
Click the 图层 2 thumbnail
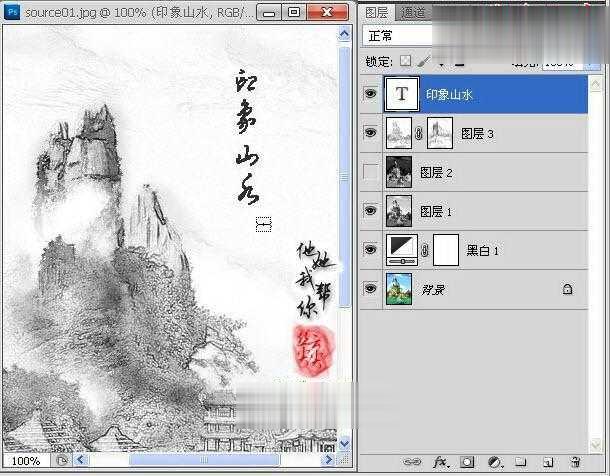pos(399,172)
